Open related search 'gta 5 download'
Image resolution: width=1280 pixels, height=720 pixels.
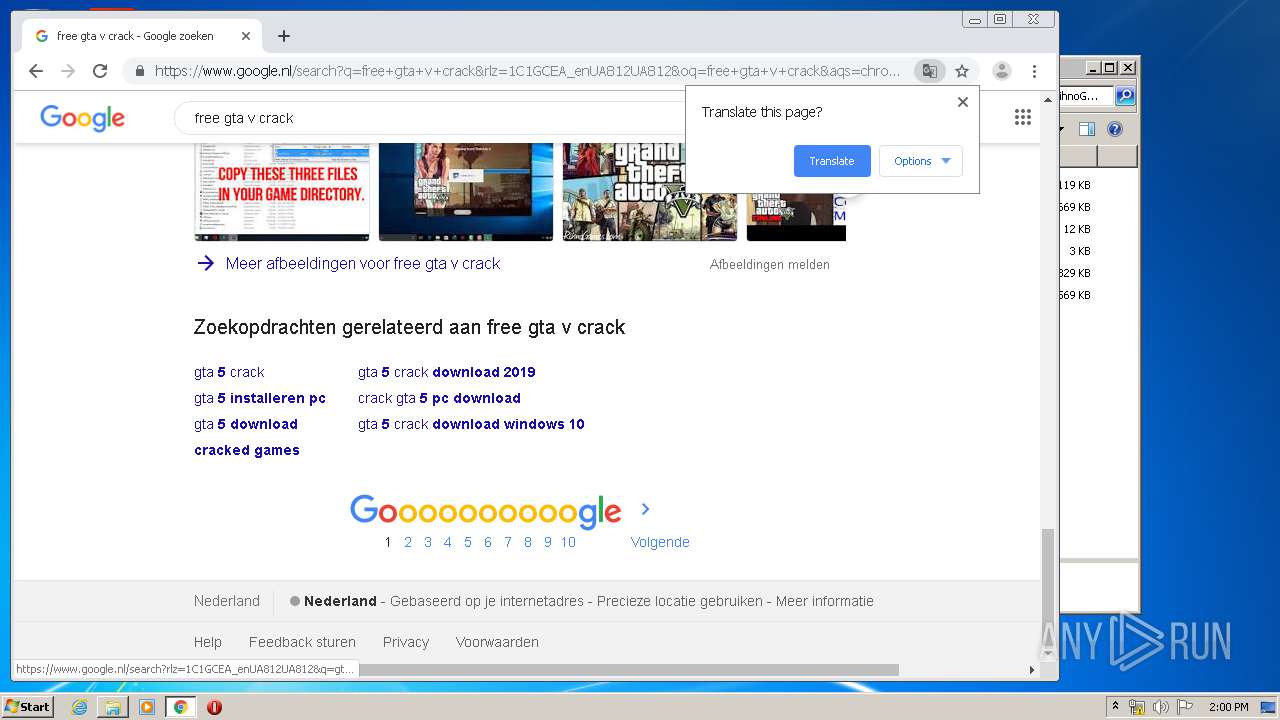[x=246, y=424]
